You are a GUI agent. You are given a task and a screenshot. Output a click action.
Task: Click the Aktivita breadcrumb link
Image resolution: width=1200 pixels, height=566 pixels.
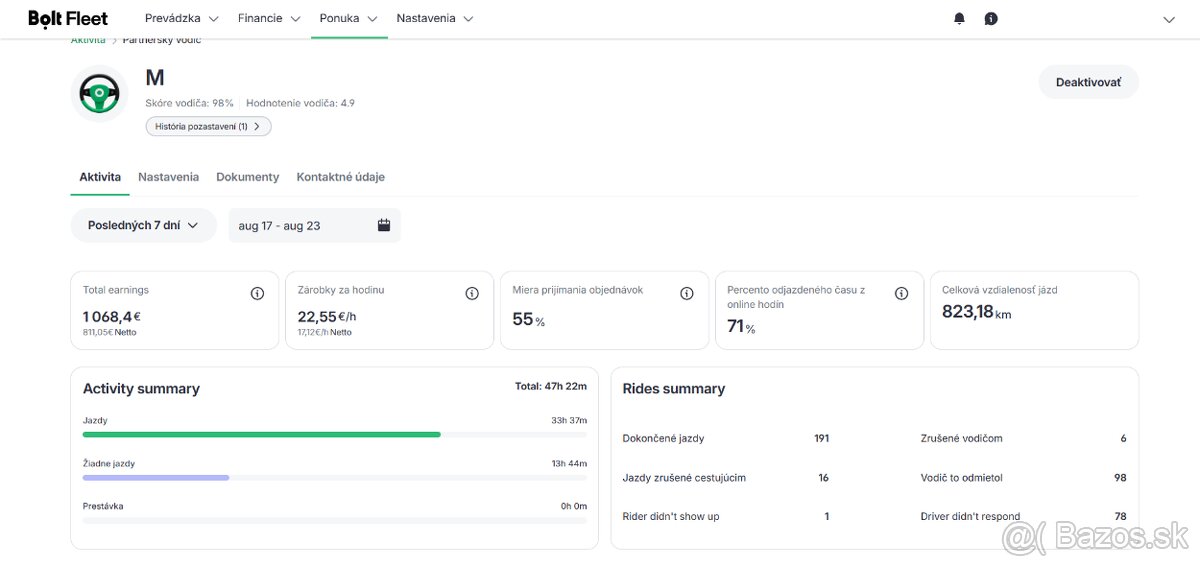(x=88, y=41)
